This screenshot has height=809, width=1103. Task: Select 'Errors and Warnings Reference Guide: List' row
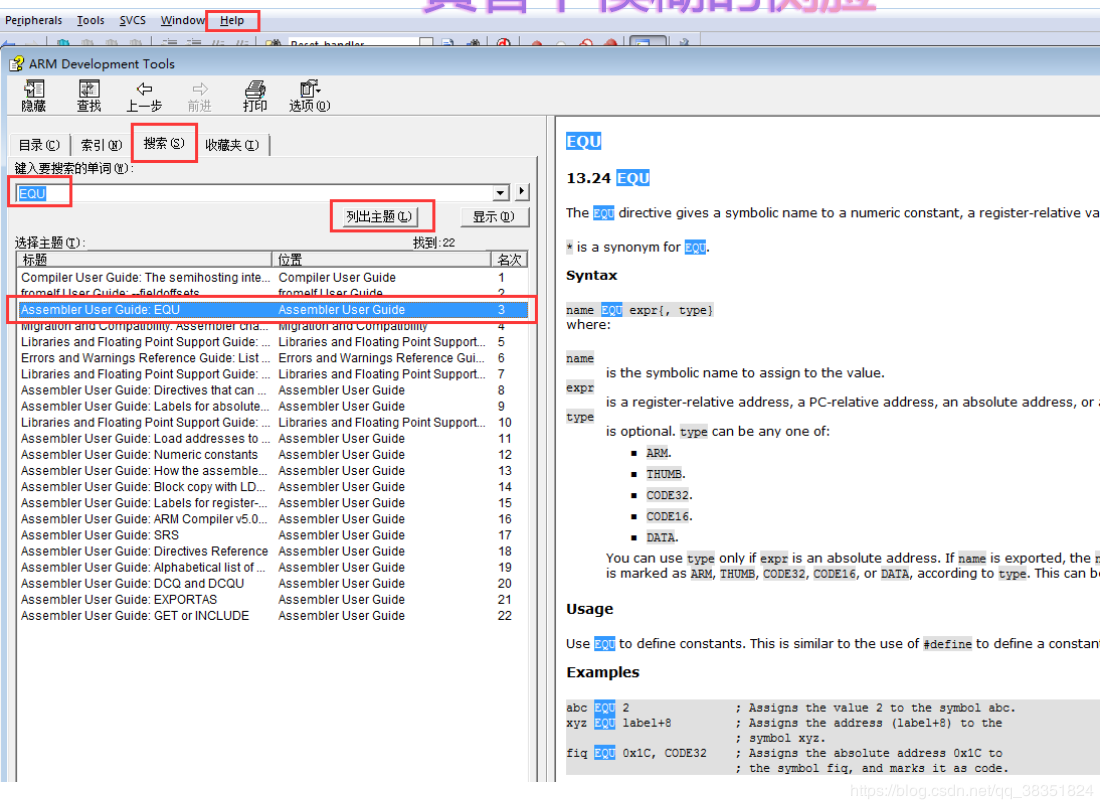click(x=273, y=358)
